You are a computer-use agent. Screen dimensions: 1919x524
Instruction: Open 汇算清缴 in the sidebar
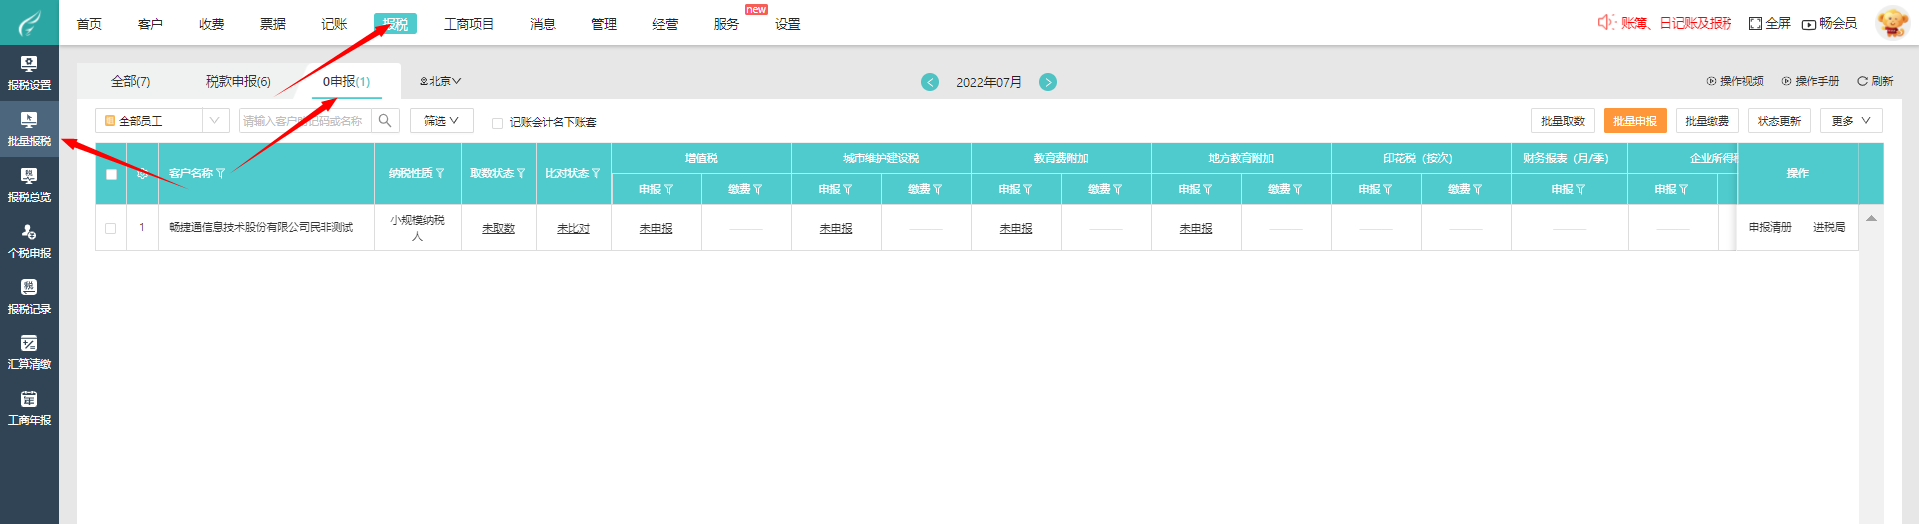29,352
